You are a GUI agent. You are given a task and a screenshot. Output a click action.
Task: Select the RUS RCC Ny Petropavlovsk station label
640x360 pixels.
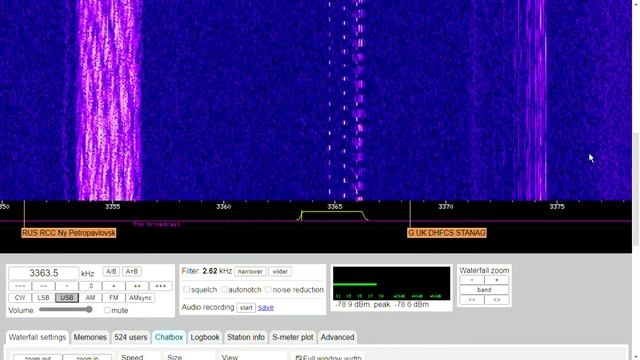69,233
